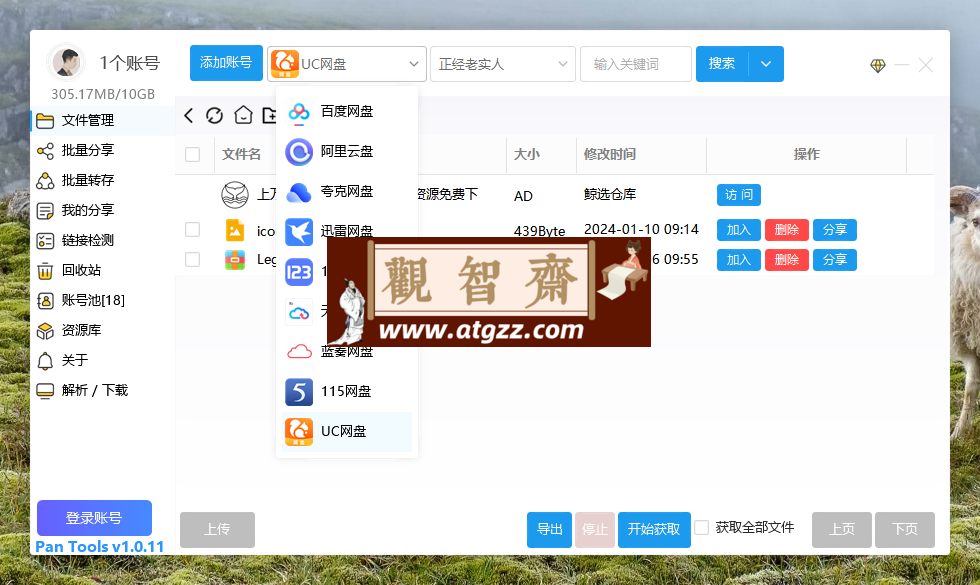Click 删除 for the ico file
This screenshot has height=585, width=980.
pyautogui.click(x=787, y=230)
